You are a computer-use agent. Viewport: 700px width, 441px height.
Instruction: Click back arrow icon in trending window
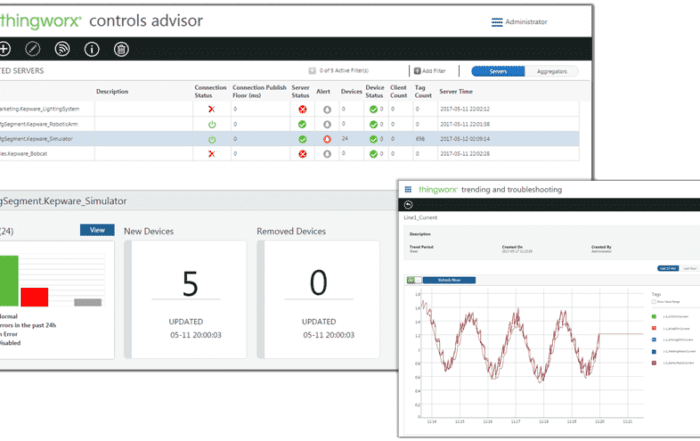click(x=408, y=204)
